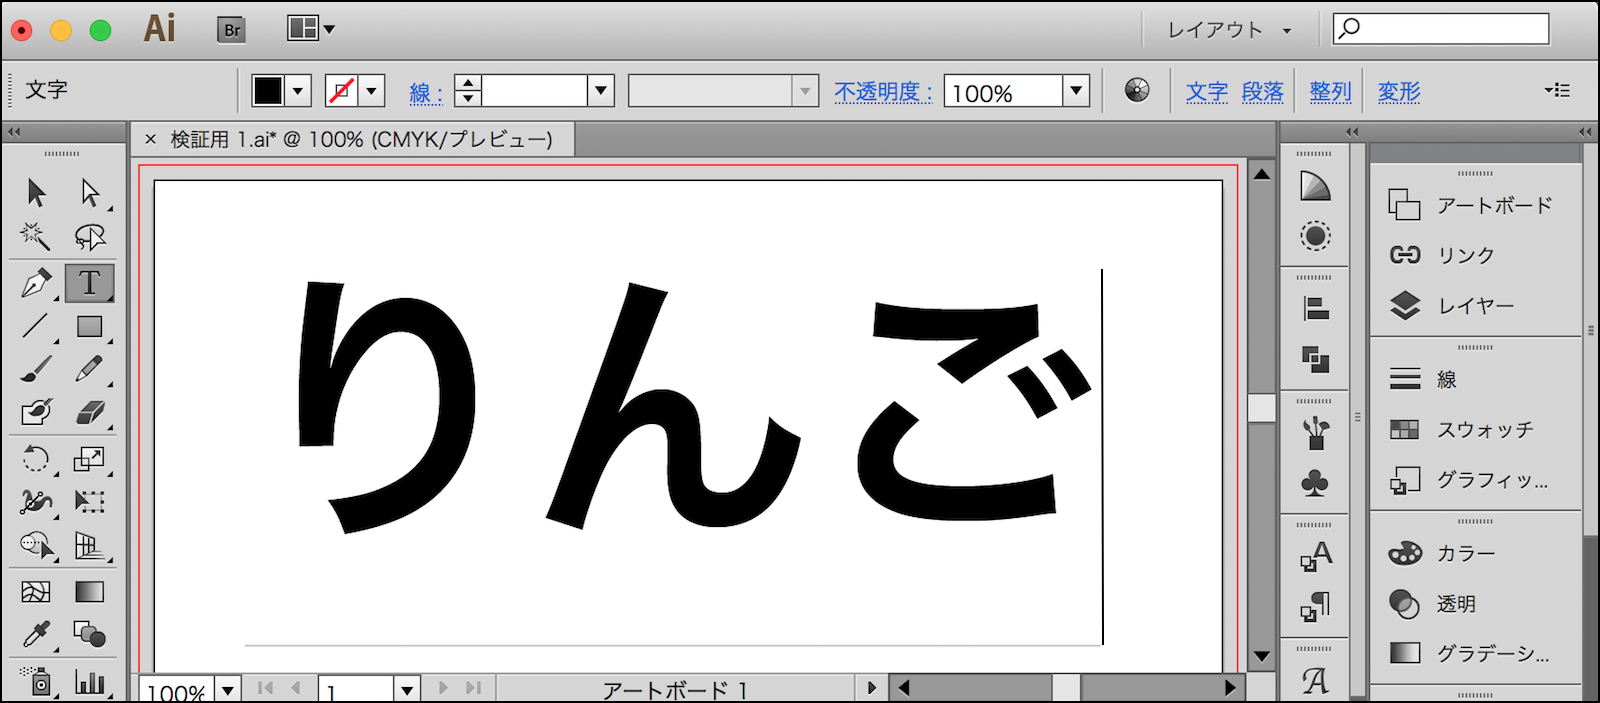Open the レイヤー panel
Viewport: 1600px width, 703px height.
tap(1475, 306)
